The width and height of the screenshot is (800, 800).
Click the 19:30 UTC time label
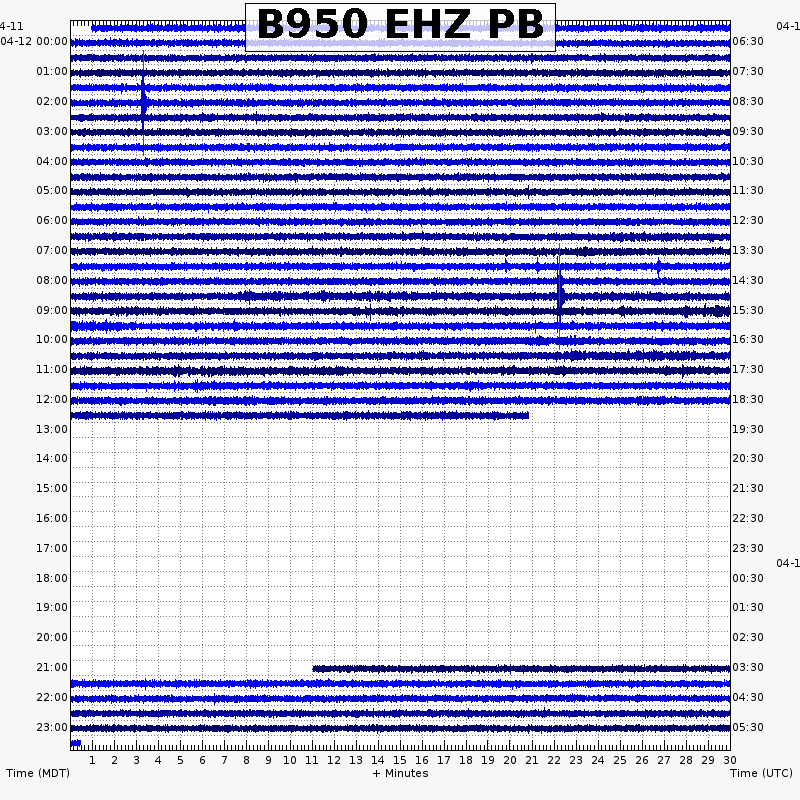click(748, 430)
